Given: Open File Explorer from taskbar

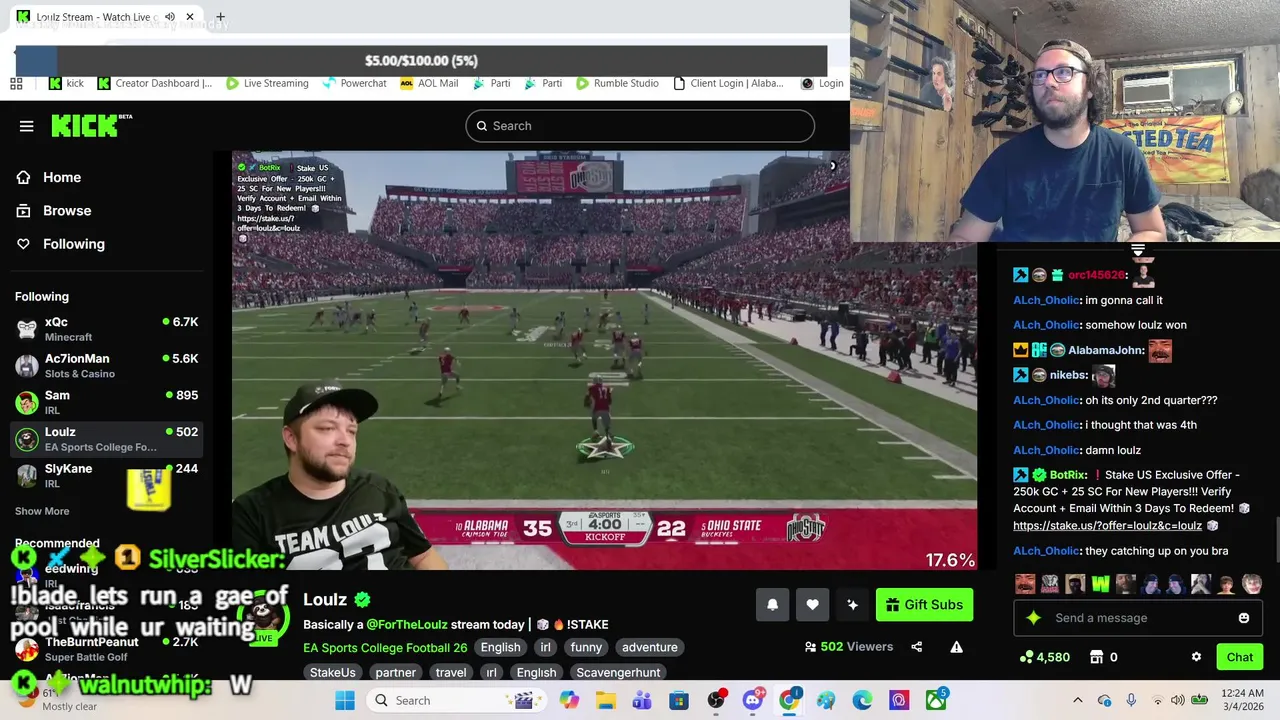Looking at the screenshot, I should click(x=606, y=700).
